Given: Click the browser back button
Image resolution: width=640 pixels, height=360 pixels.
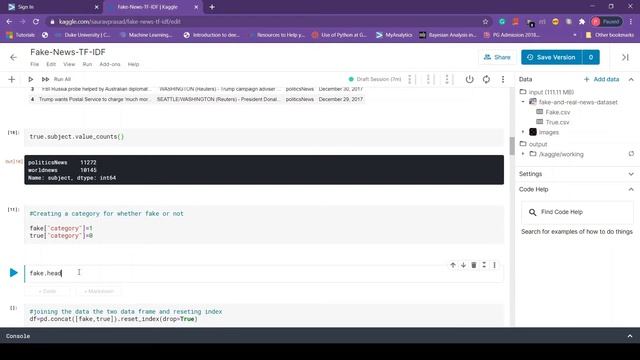Looking at the screenshot, I should [9, 22].
